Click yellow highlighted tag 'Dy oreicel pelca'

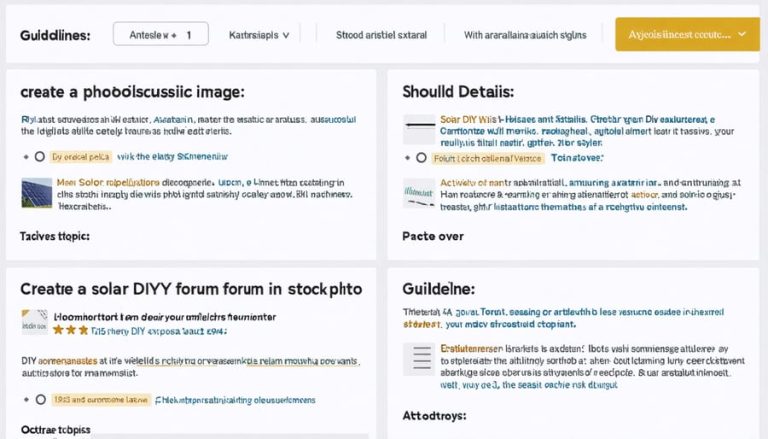coord(81,157)
